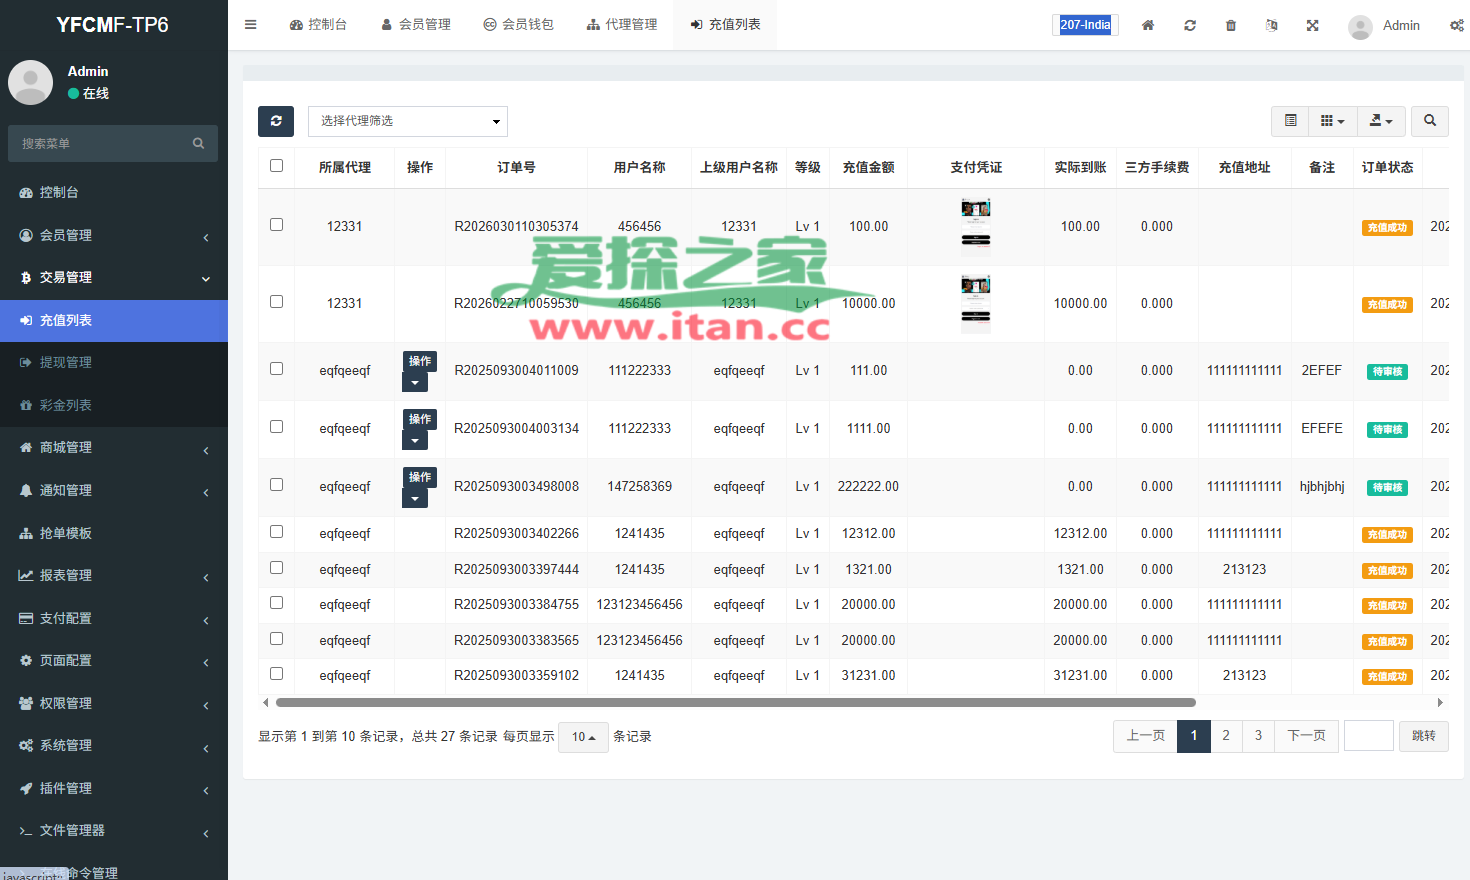This screenshot has width=1470, height=880.
Task: Select 提现管理 in the sidebar menu
Action: point(66,362)
